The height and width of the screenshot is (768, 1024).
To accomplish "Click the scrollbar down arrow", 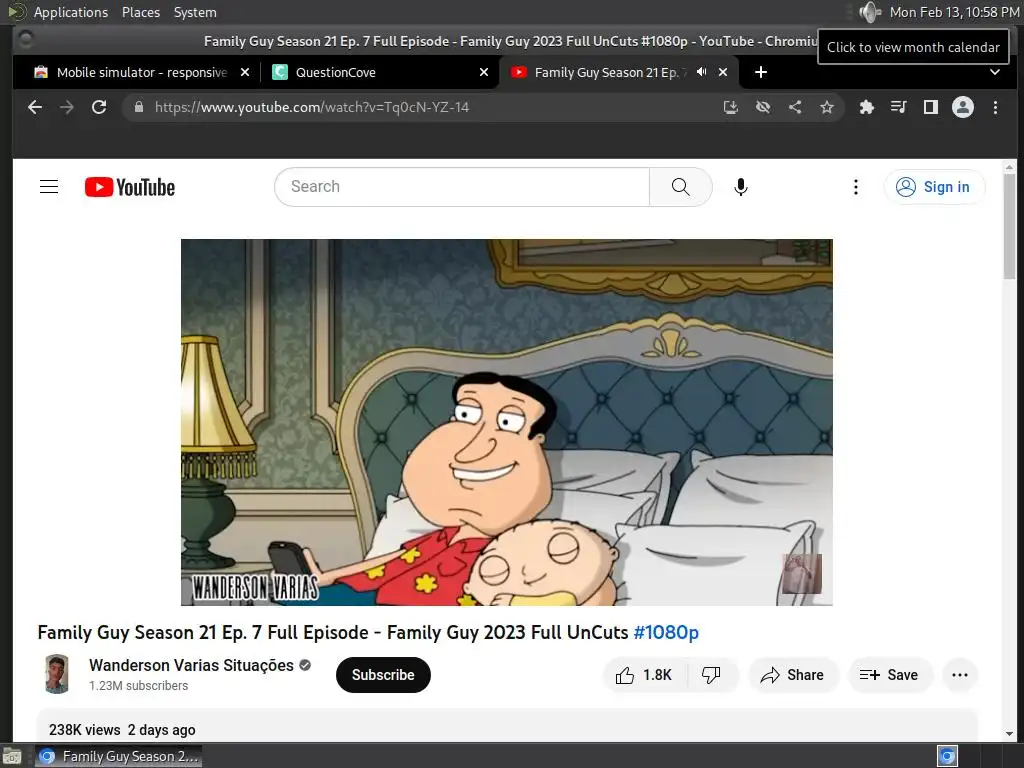I will pyautogui.click(x=1009, y=733).
